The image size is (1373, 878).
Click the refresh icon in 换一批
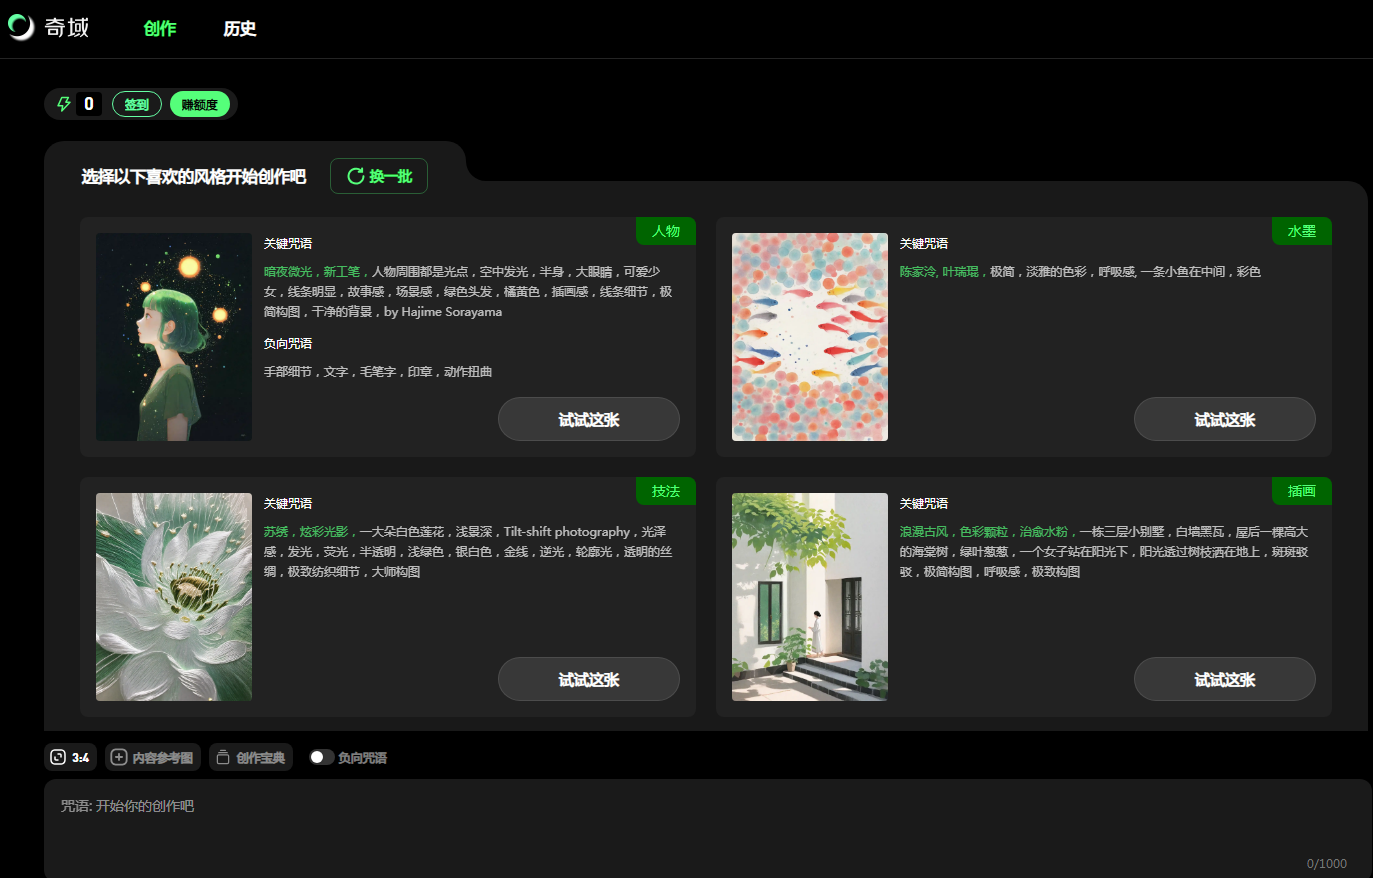click(355, 176)
